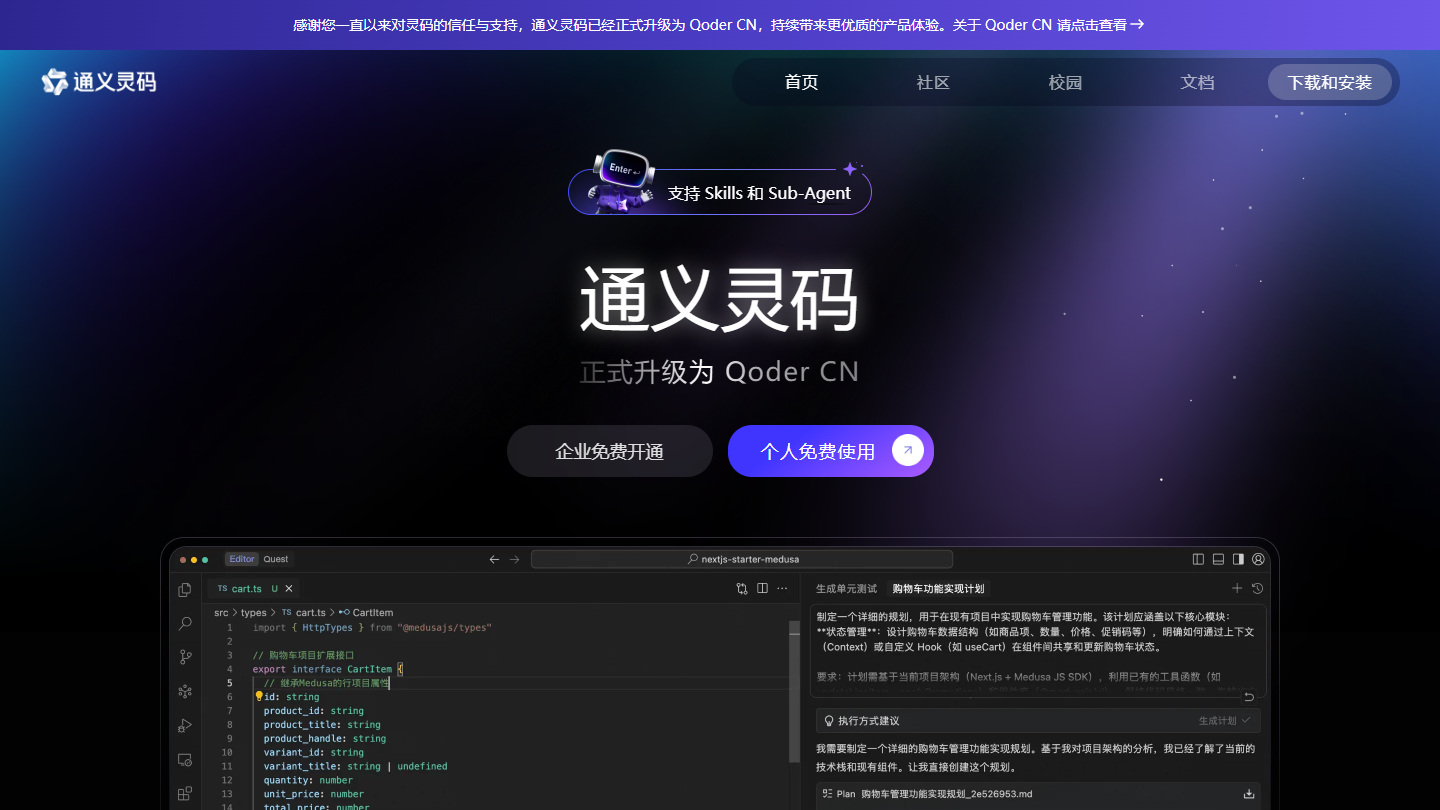The height and width of the screenshot is (810, 1440).
Task: Click the 企业免费开通 button
Action: pos(610,451)
